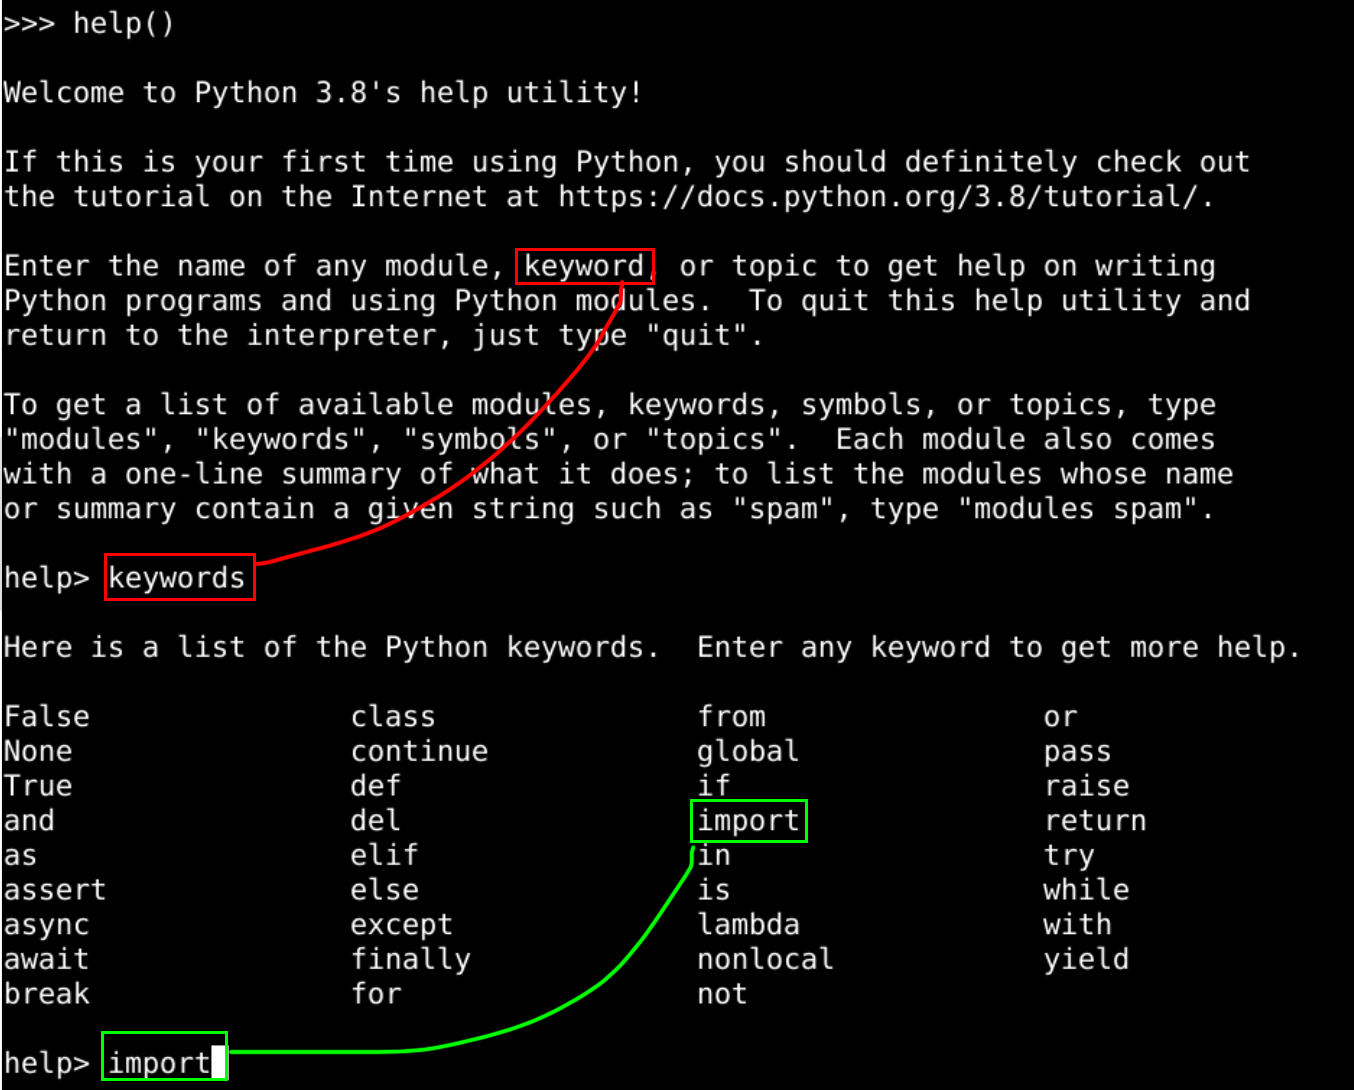Screen dimensions: 1354x1090
Task: Click the keyword "finally"
Action: tap(410, 960)
